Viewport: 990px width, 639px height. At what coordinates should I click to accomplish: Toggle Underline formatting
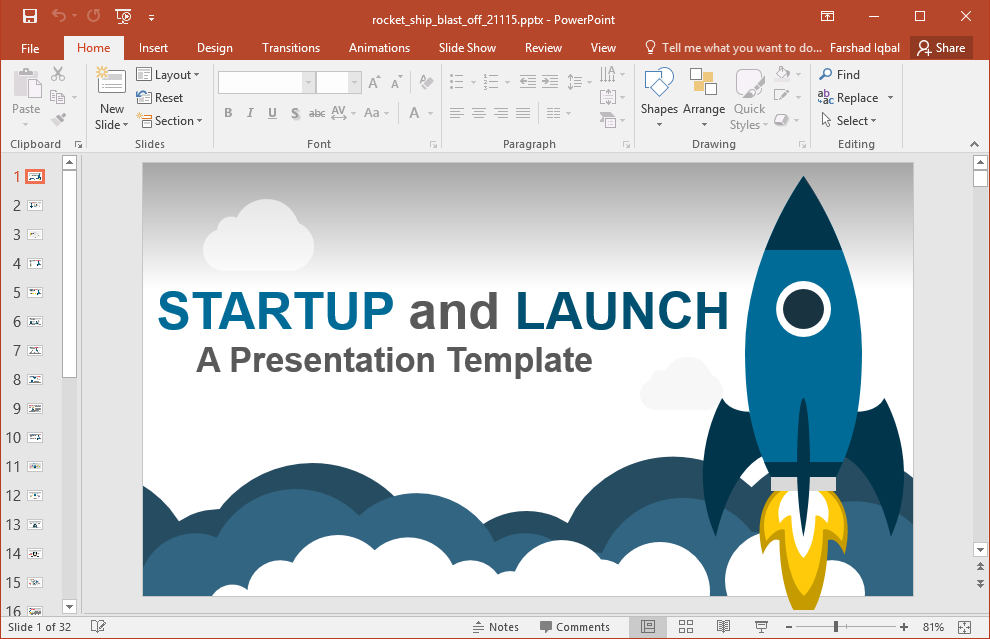(272, 113)
